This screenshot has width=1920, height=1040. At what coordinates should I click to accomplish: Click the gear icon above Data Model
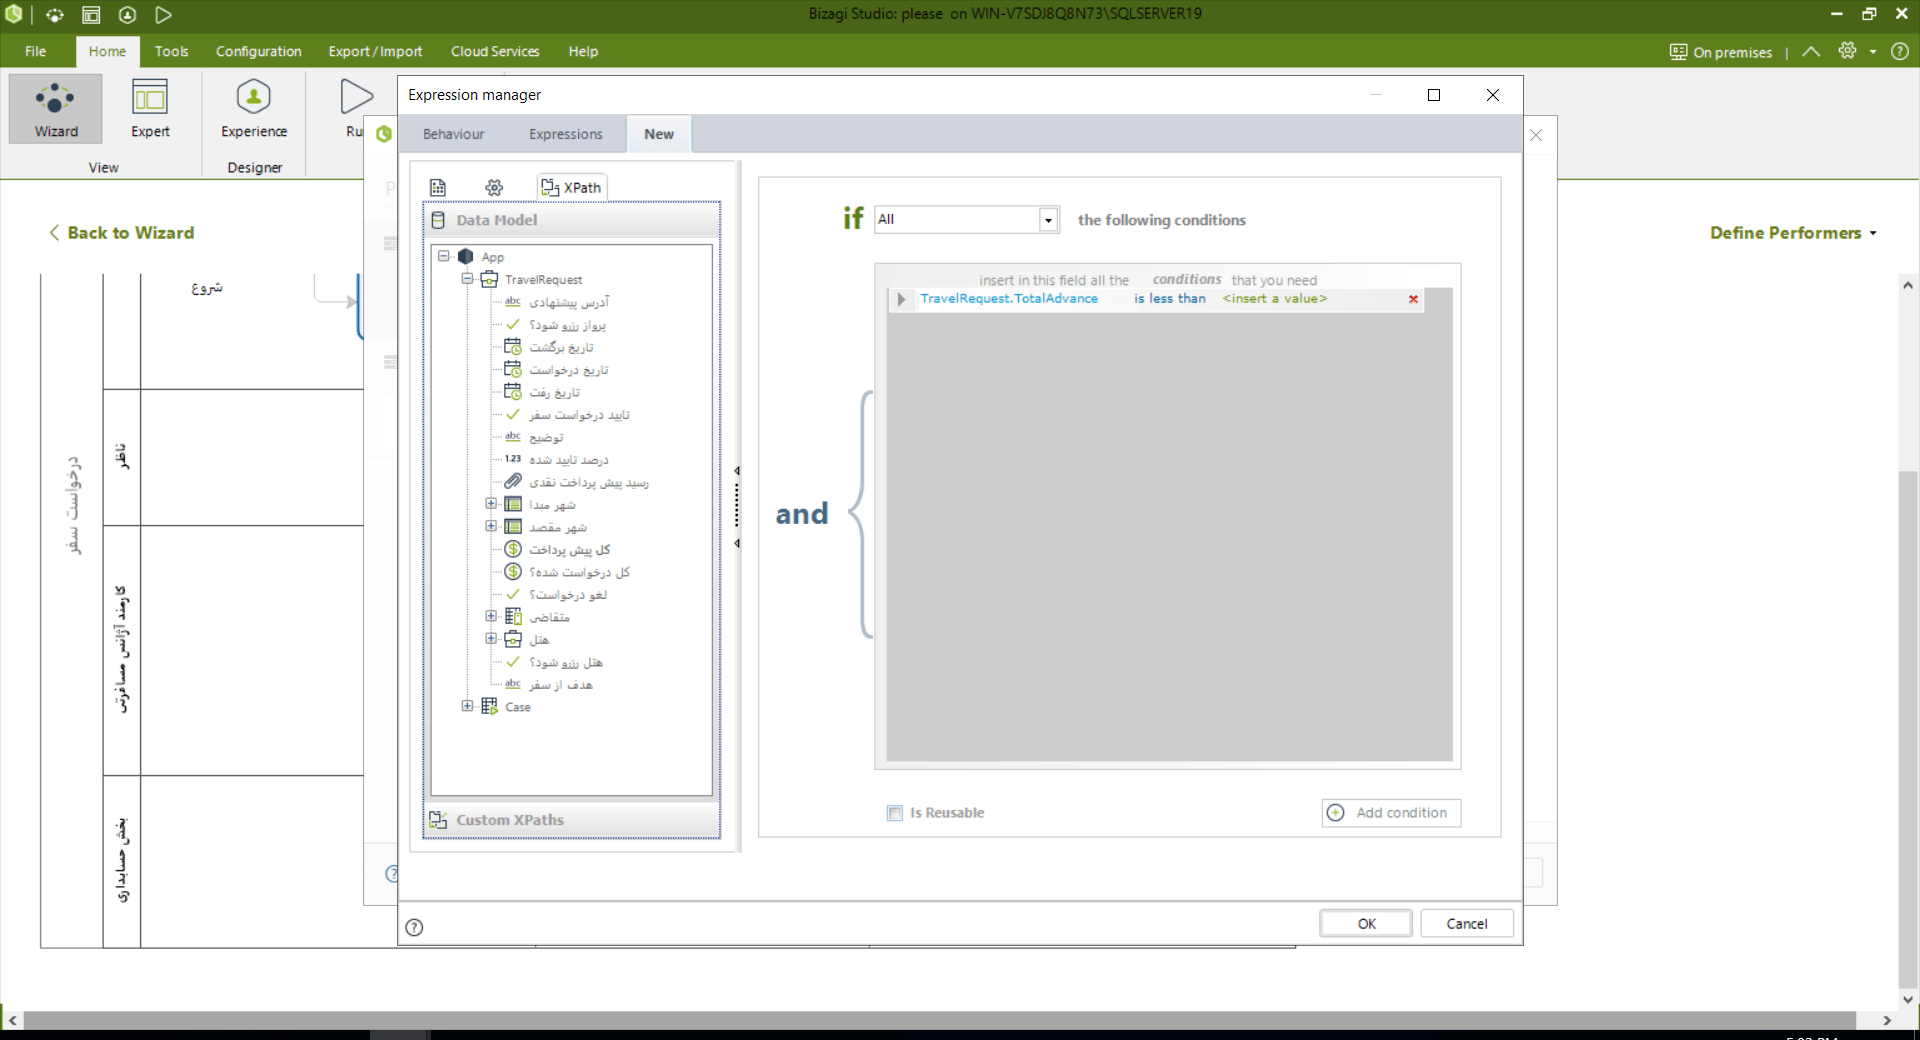(x=494, y=187)
